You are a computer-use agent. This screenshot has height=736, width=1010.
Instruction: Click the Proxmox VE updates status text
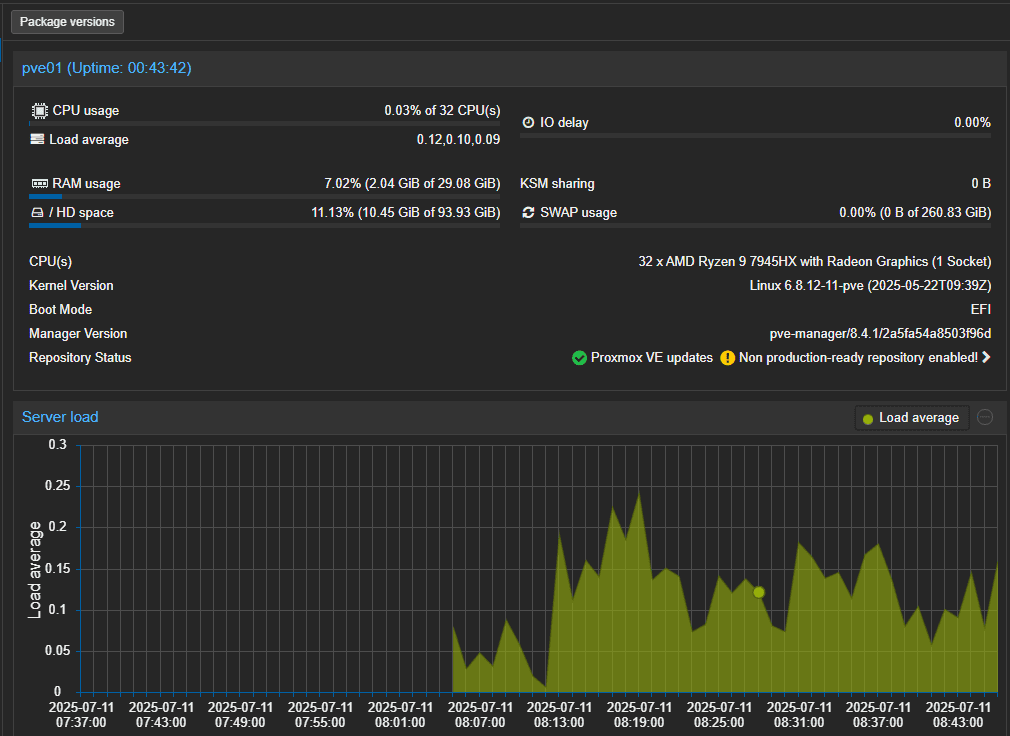(652, 358)
